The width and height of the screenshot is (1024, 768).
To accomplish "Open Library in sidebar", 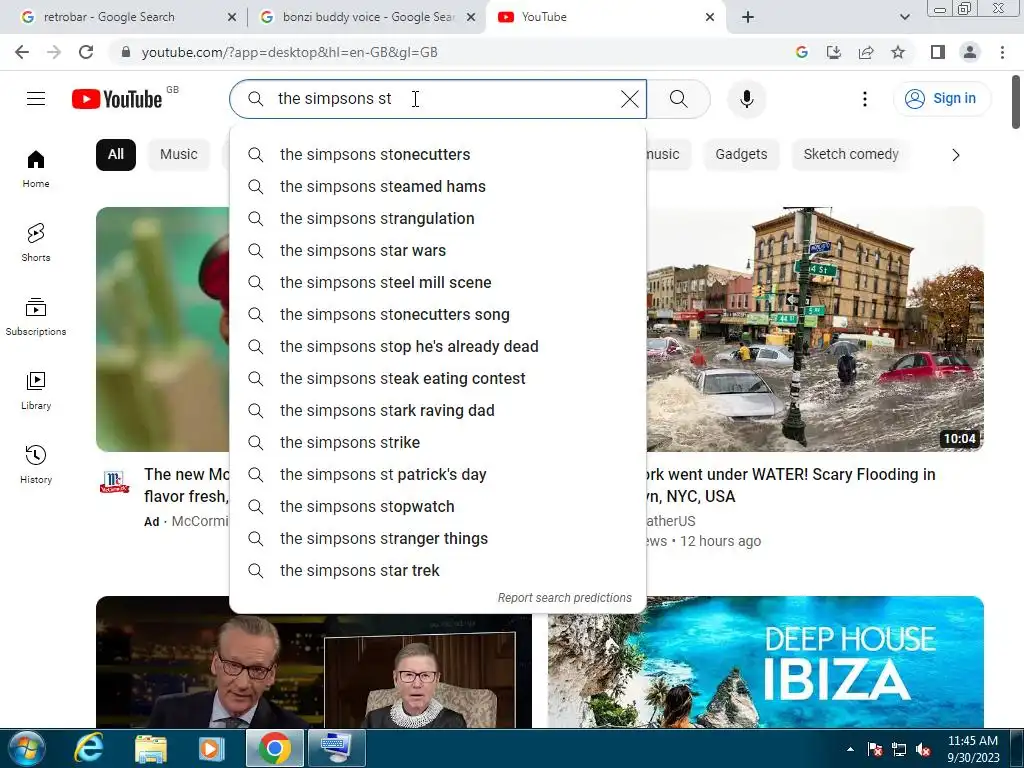I will click(36, 391).
